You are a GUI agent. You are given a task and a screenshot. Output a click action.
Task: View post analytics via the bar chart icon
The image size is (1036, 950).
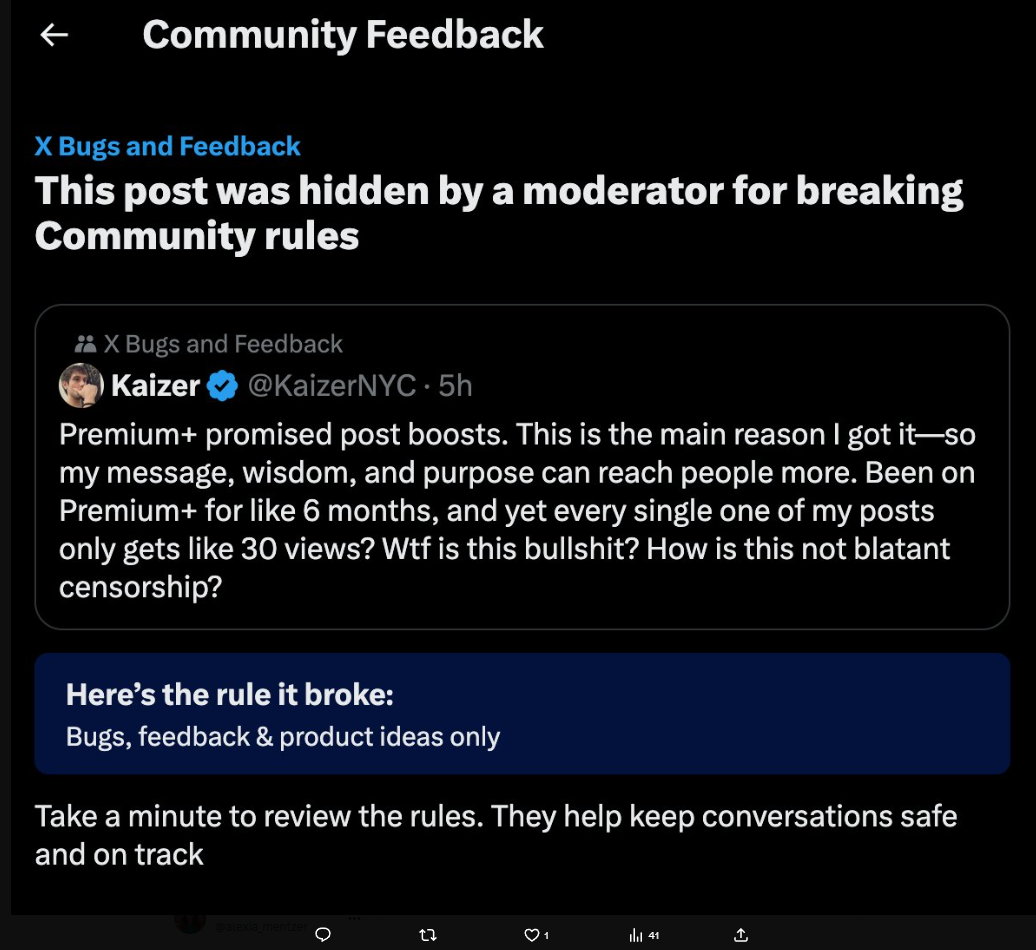coord(636,934)
